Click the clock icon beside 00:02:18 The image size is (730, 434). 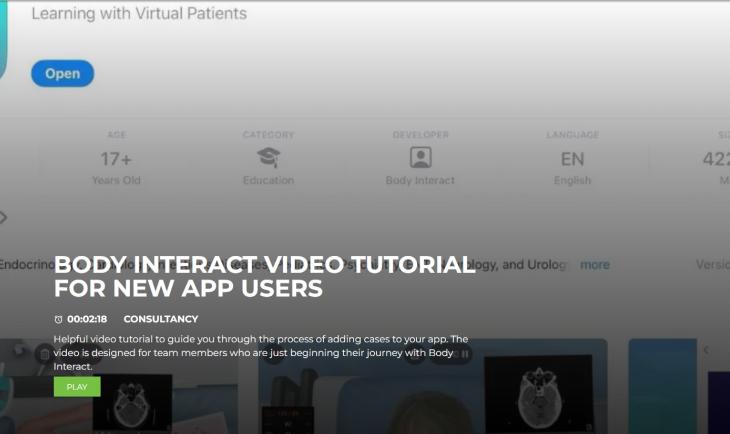[x=58, y=319]
